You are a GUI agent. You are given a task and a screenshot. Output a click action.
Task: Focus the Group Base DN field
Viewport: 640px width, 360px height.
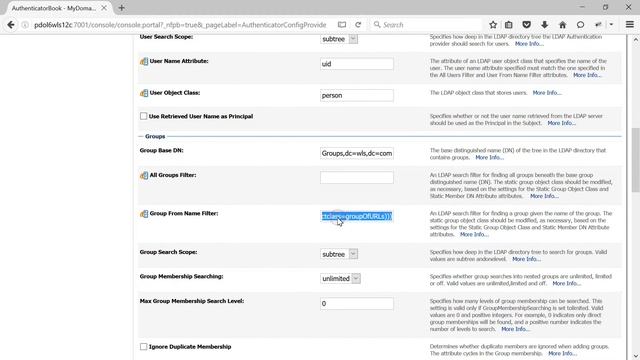357,153
